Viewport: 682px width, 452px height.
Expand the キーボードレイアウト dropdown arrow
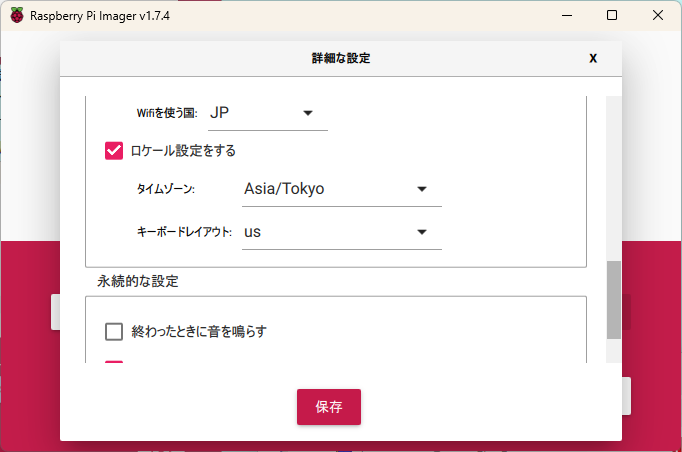point(422,232)
